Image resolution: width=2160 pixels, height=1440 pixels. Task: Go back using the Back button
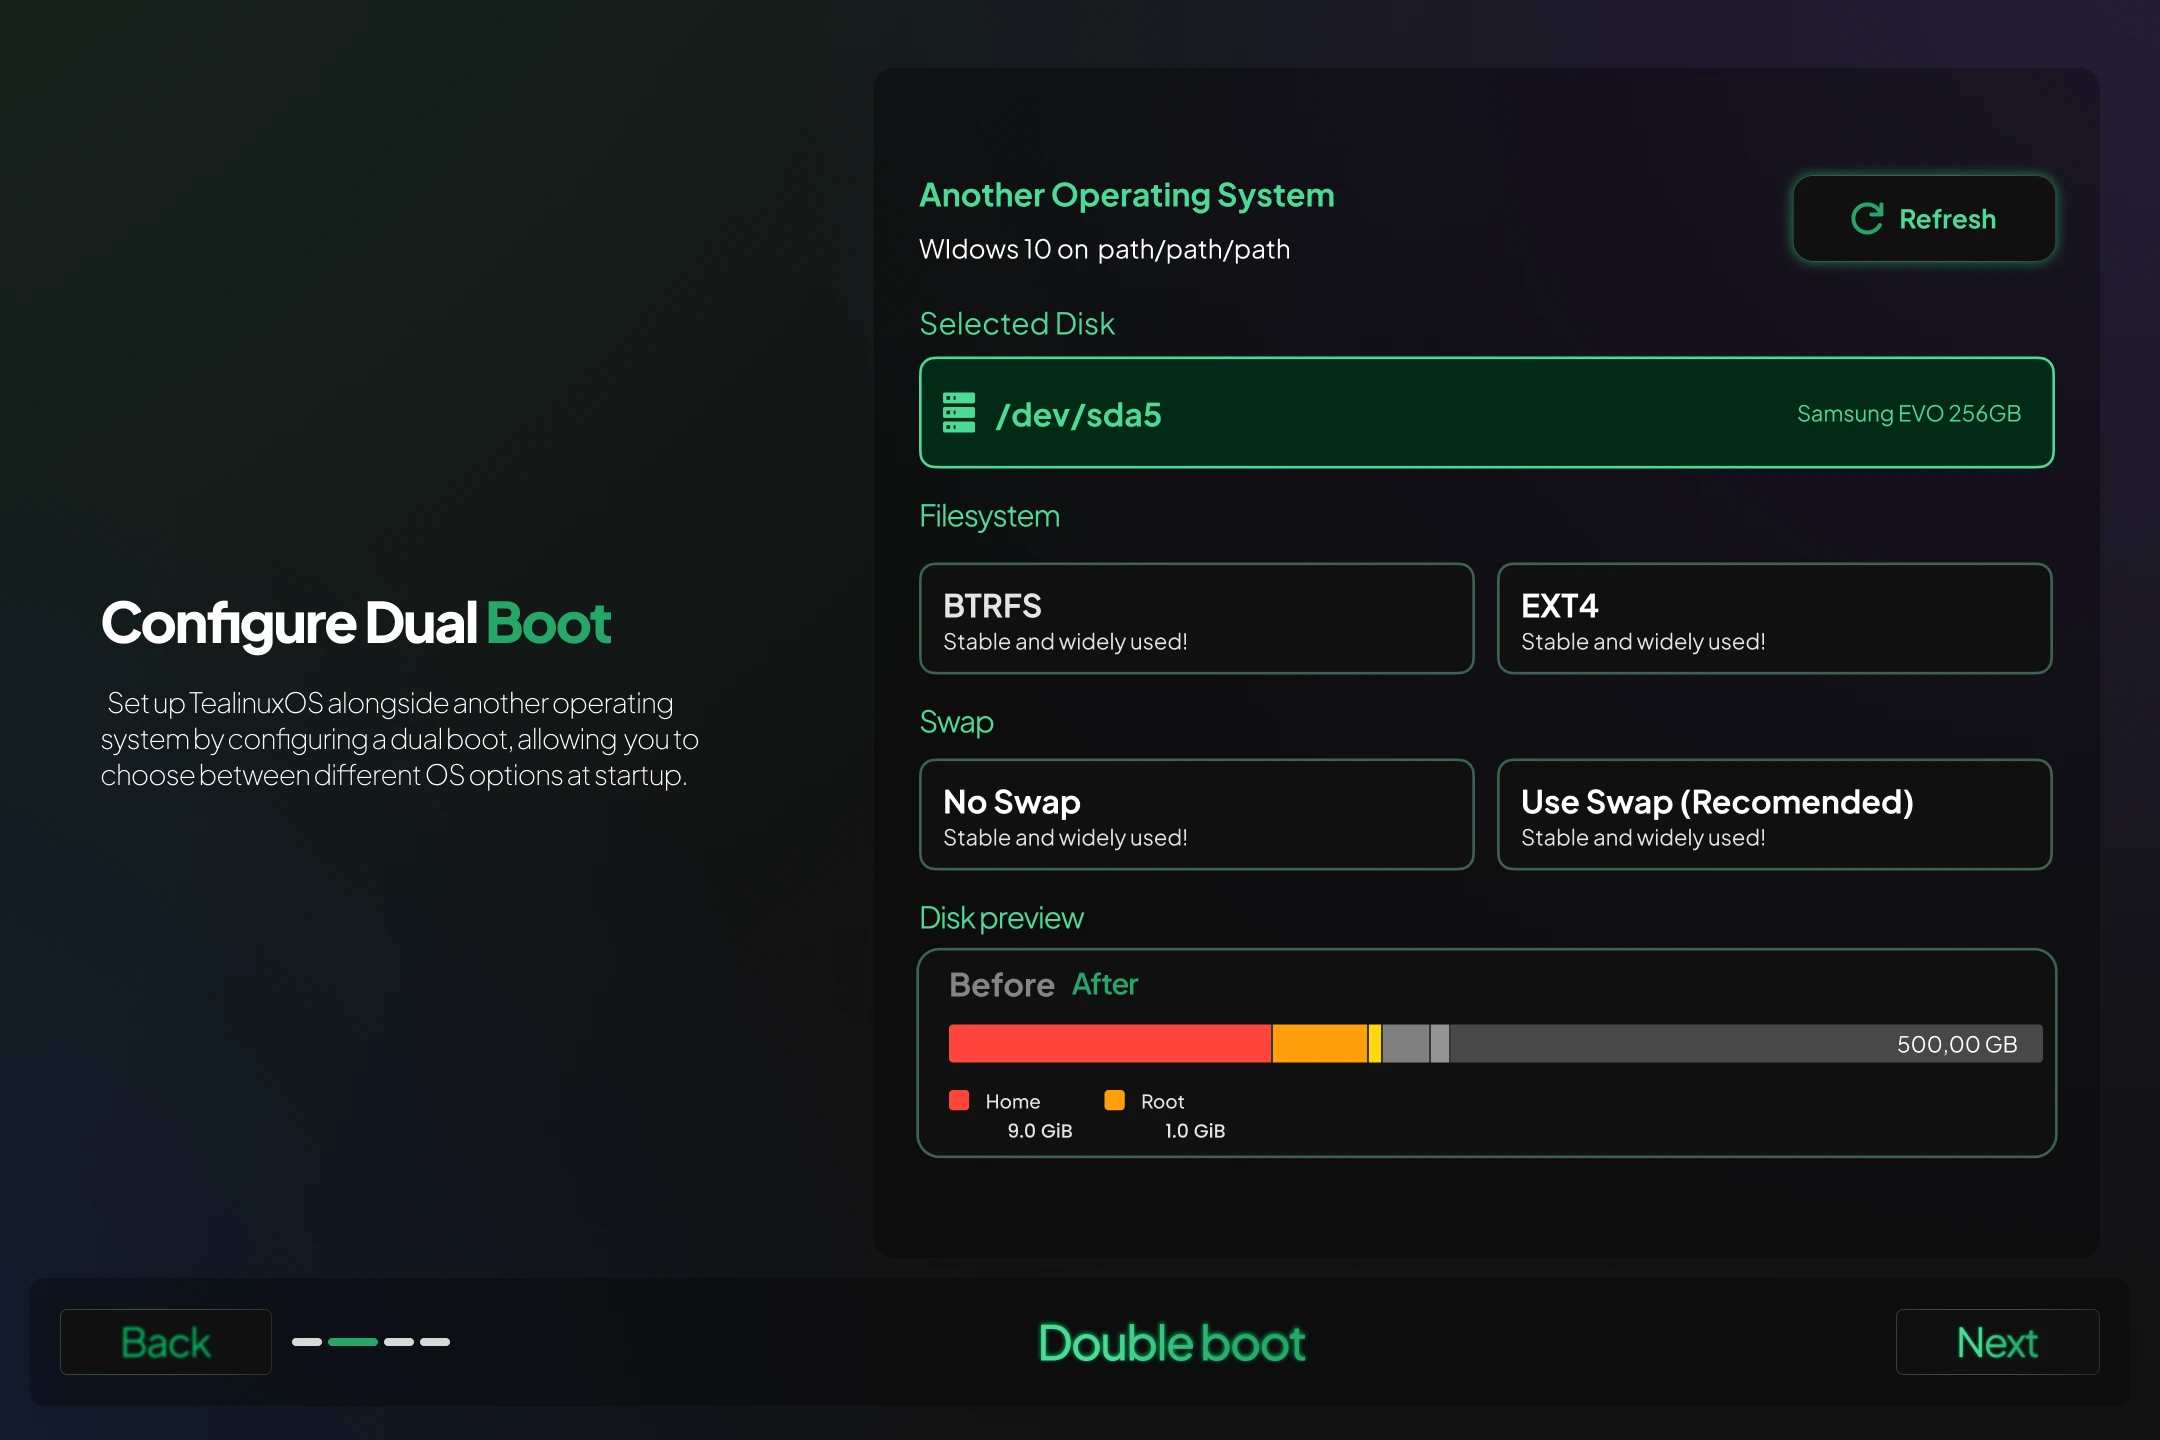(165, 1341)
